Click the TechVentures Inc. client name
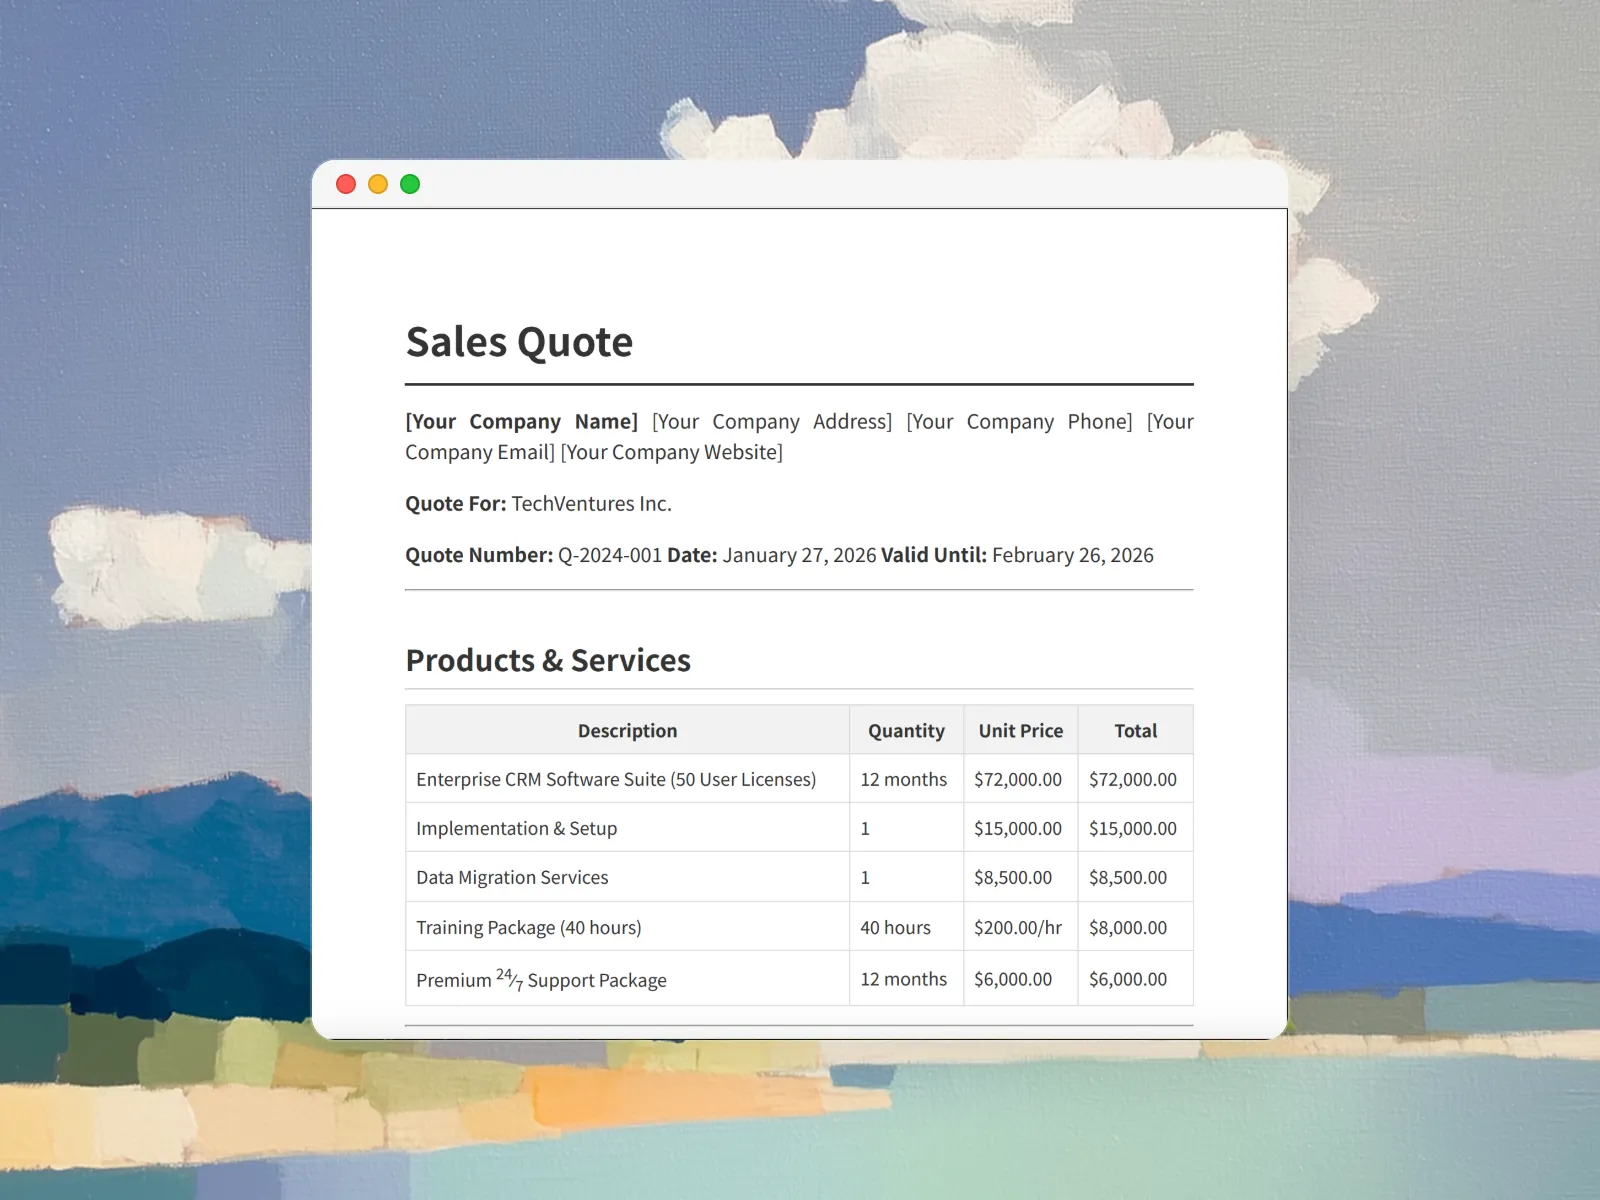Screen dimensions: 1600x1200 pos(591,504)
